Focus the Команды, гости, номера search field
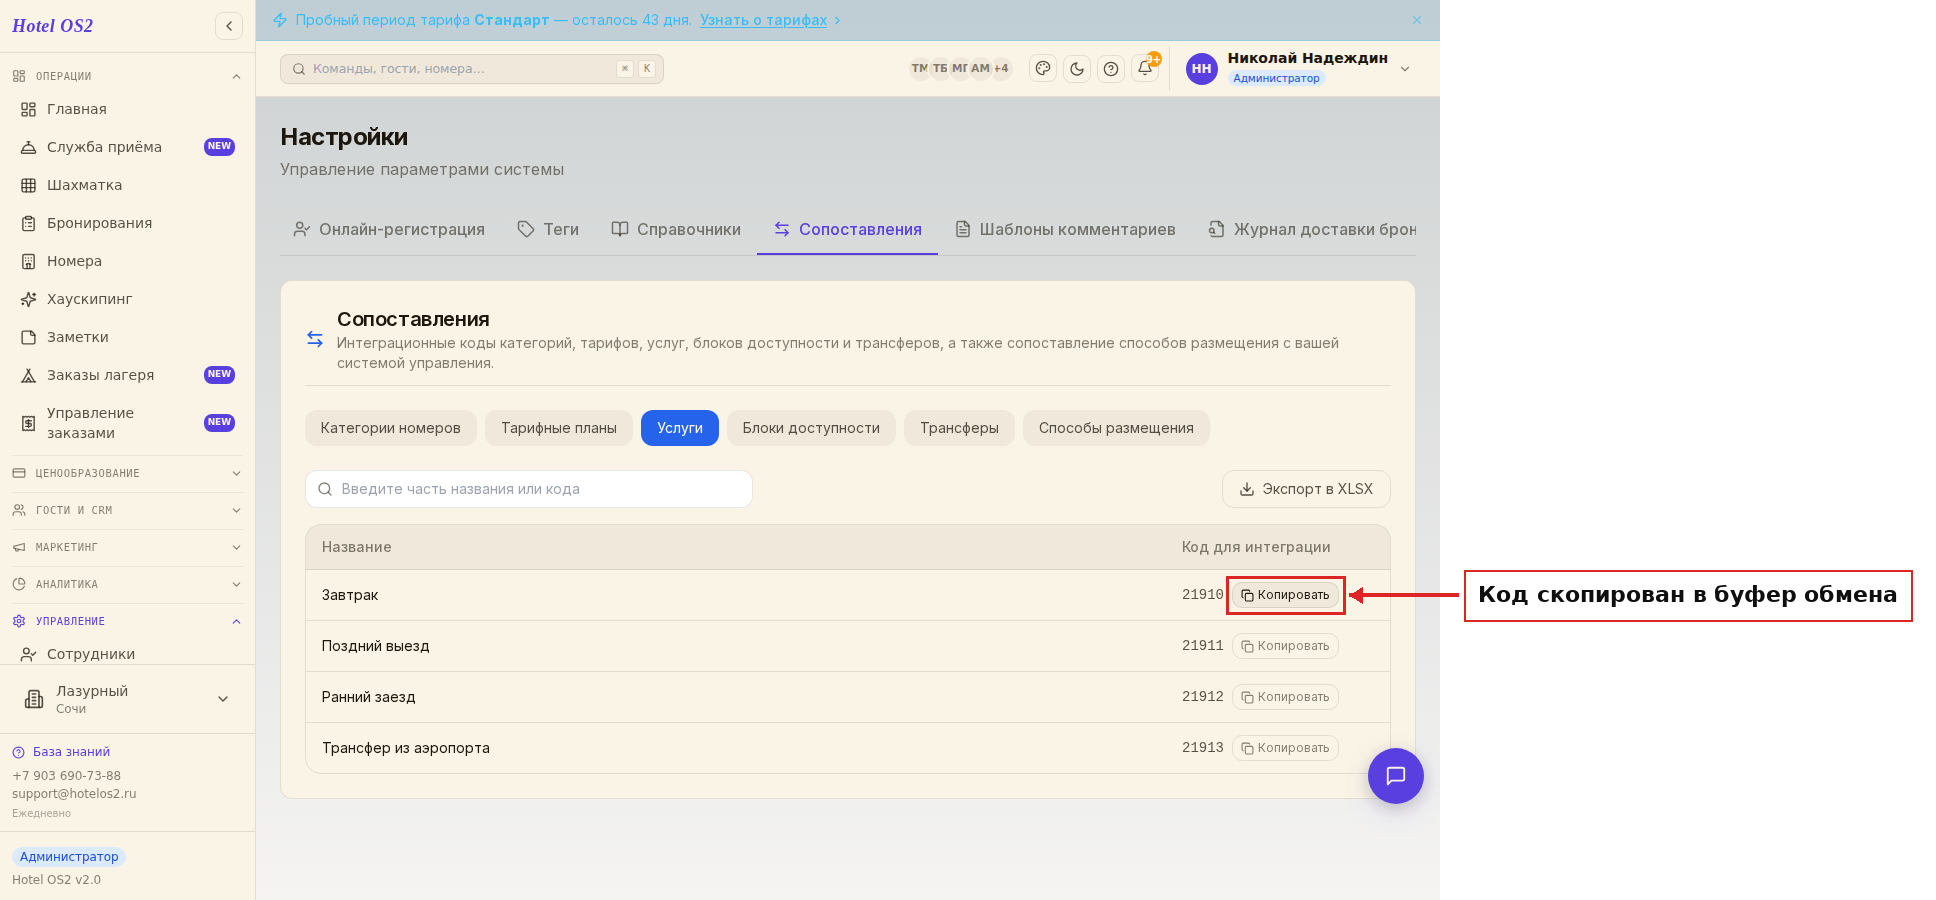The width and height of the screenshot is (1936, 900). (472, 69)
